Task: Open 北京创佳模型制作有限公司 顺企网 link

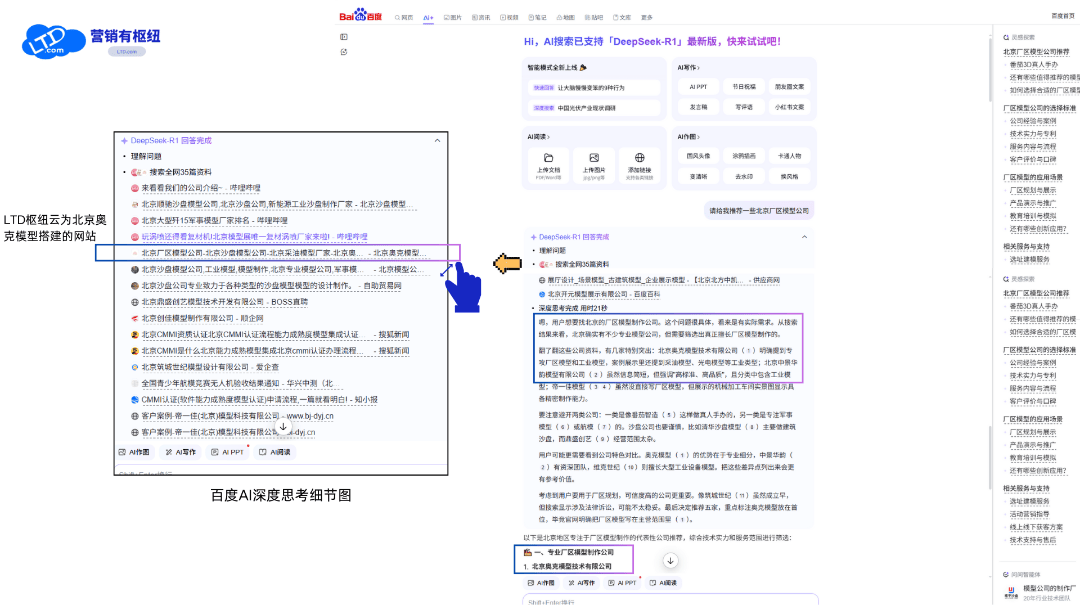Action: pos(202,318)
